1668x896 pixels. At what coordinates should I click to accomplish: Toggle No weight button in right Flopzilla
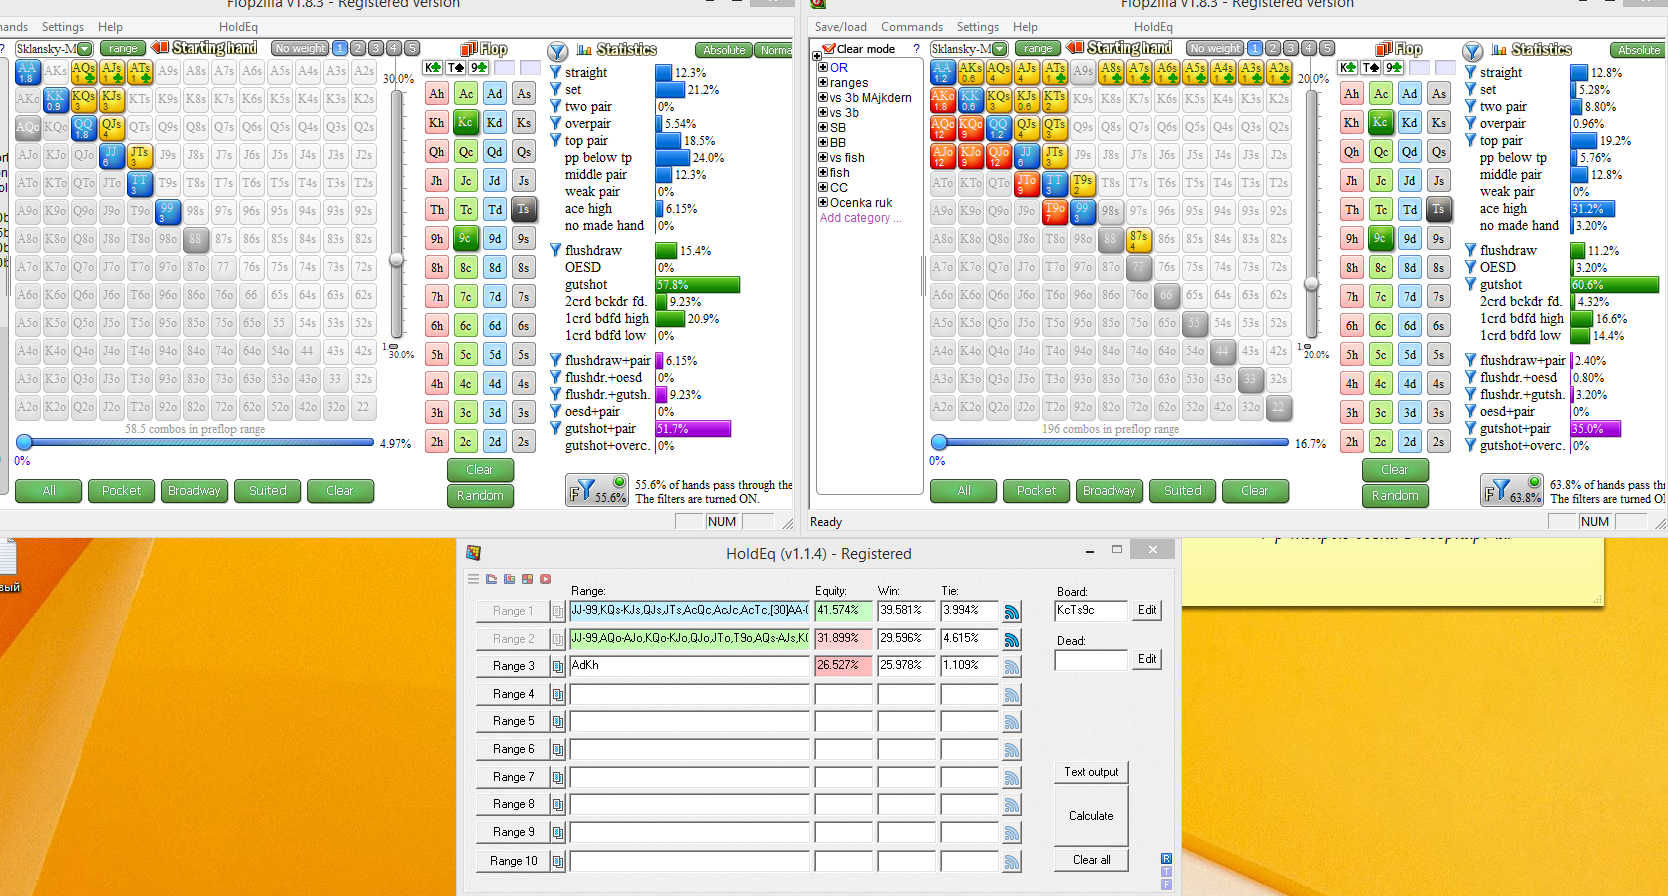(x=1215, y=48)
